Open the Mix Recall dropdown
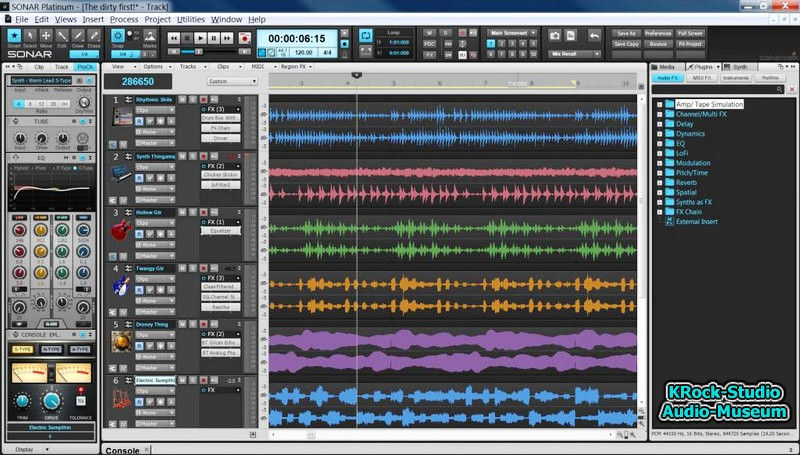The width and height of the screenshot is (800, 455). coord(575,54)
